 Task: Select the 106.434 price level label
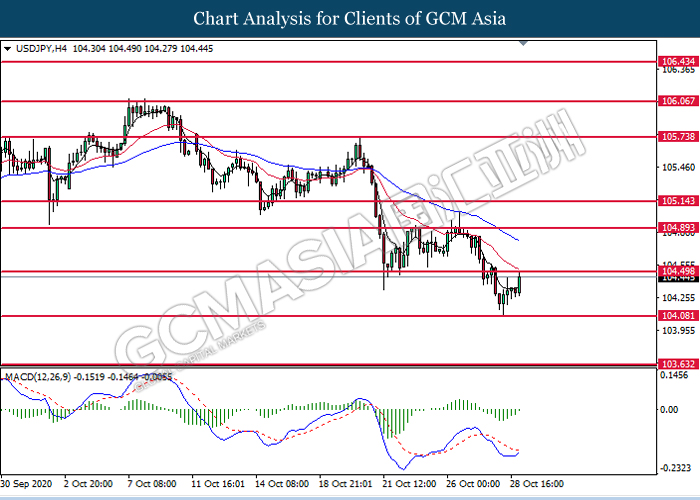pos(678,61)
